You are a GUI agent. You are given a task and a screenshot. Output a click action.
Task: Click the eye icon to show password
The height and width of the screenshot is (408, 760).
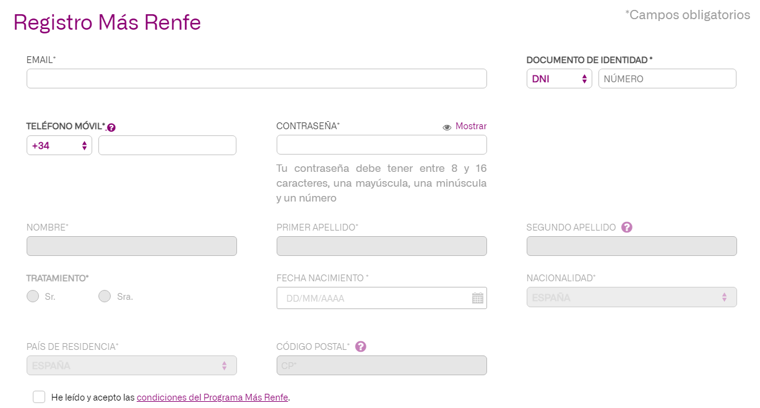(447, 127)
